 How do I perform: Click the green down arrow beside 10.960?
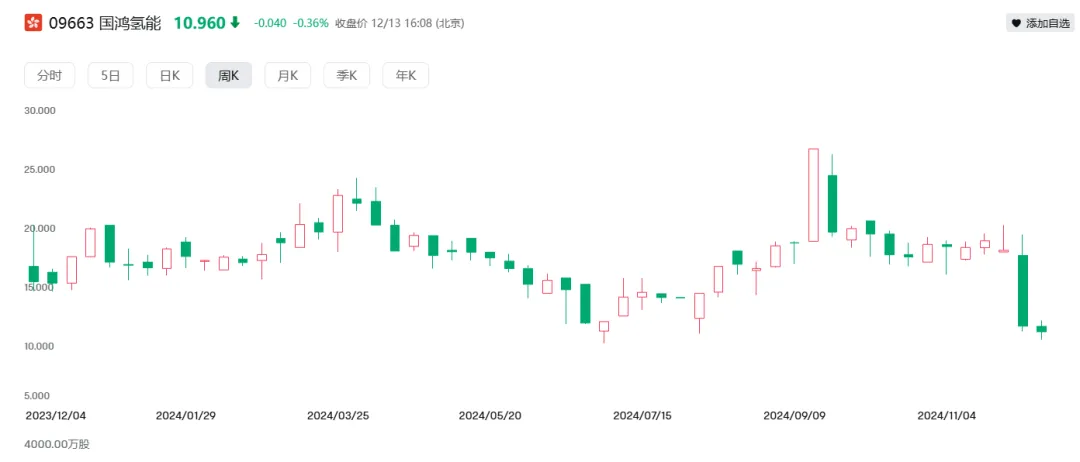(235, 23)
